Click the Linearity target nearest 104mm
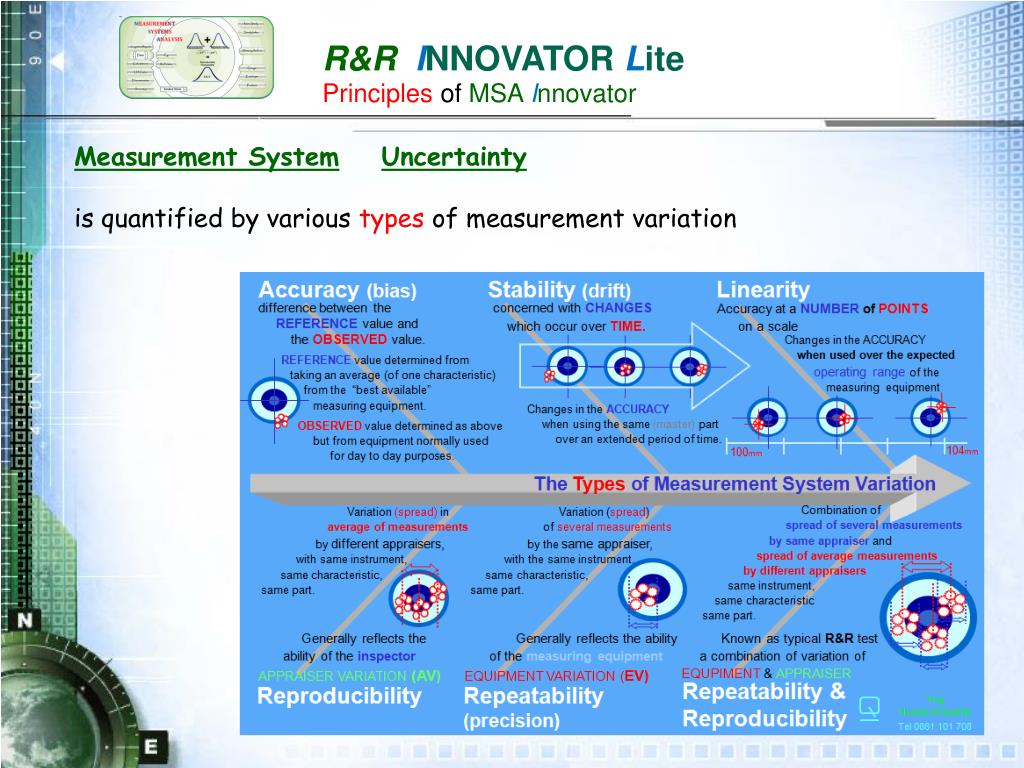The width and height of the screenshot is (1024, 768). [931, 417]
